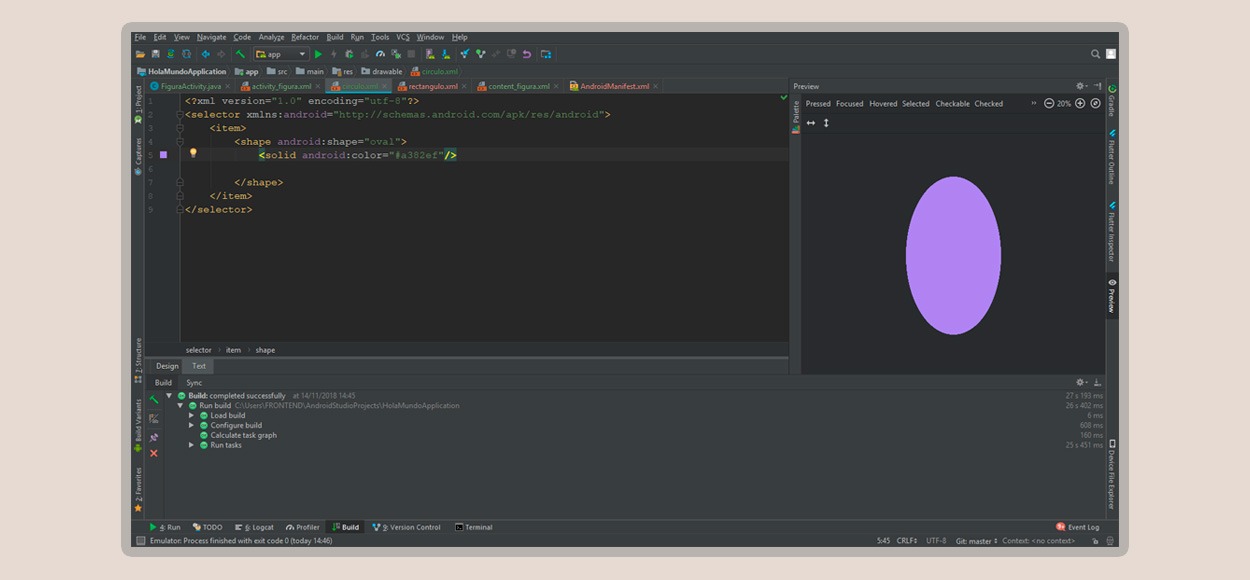This screenshot has width=1250, height=580.
Task: Click the toggle view icon in Build panel
Action: (154, 419)
